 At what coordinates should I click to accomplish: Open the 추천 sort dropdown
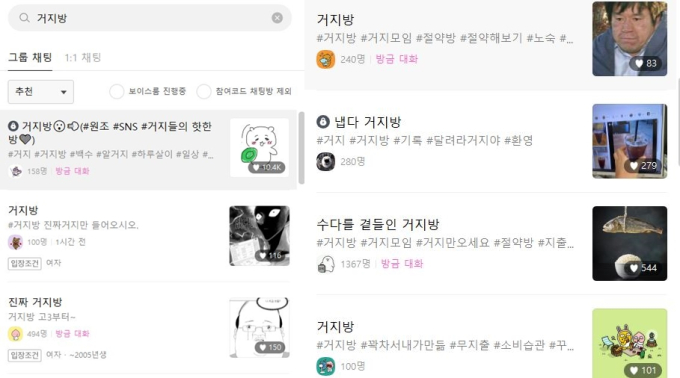click(41, 92)
